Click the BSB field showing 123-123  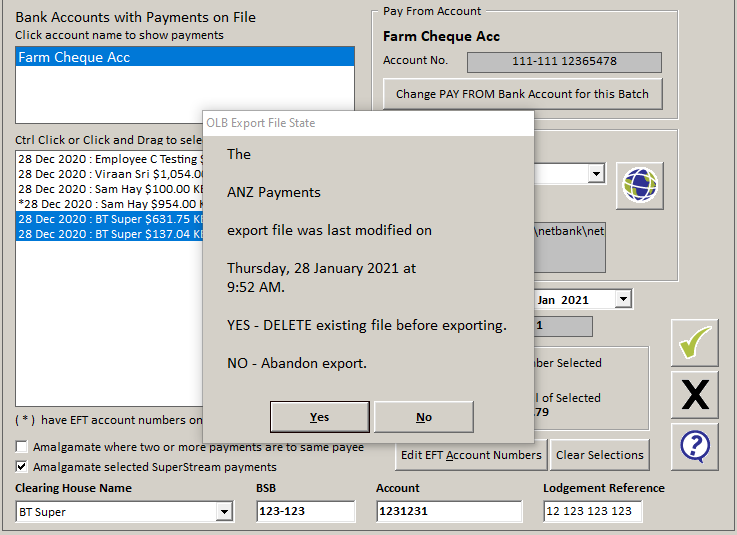(306, 511)
